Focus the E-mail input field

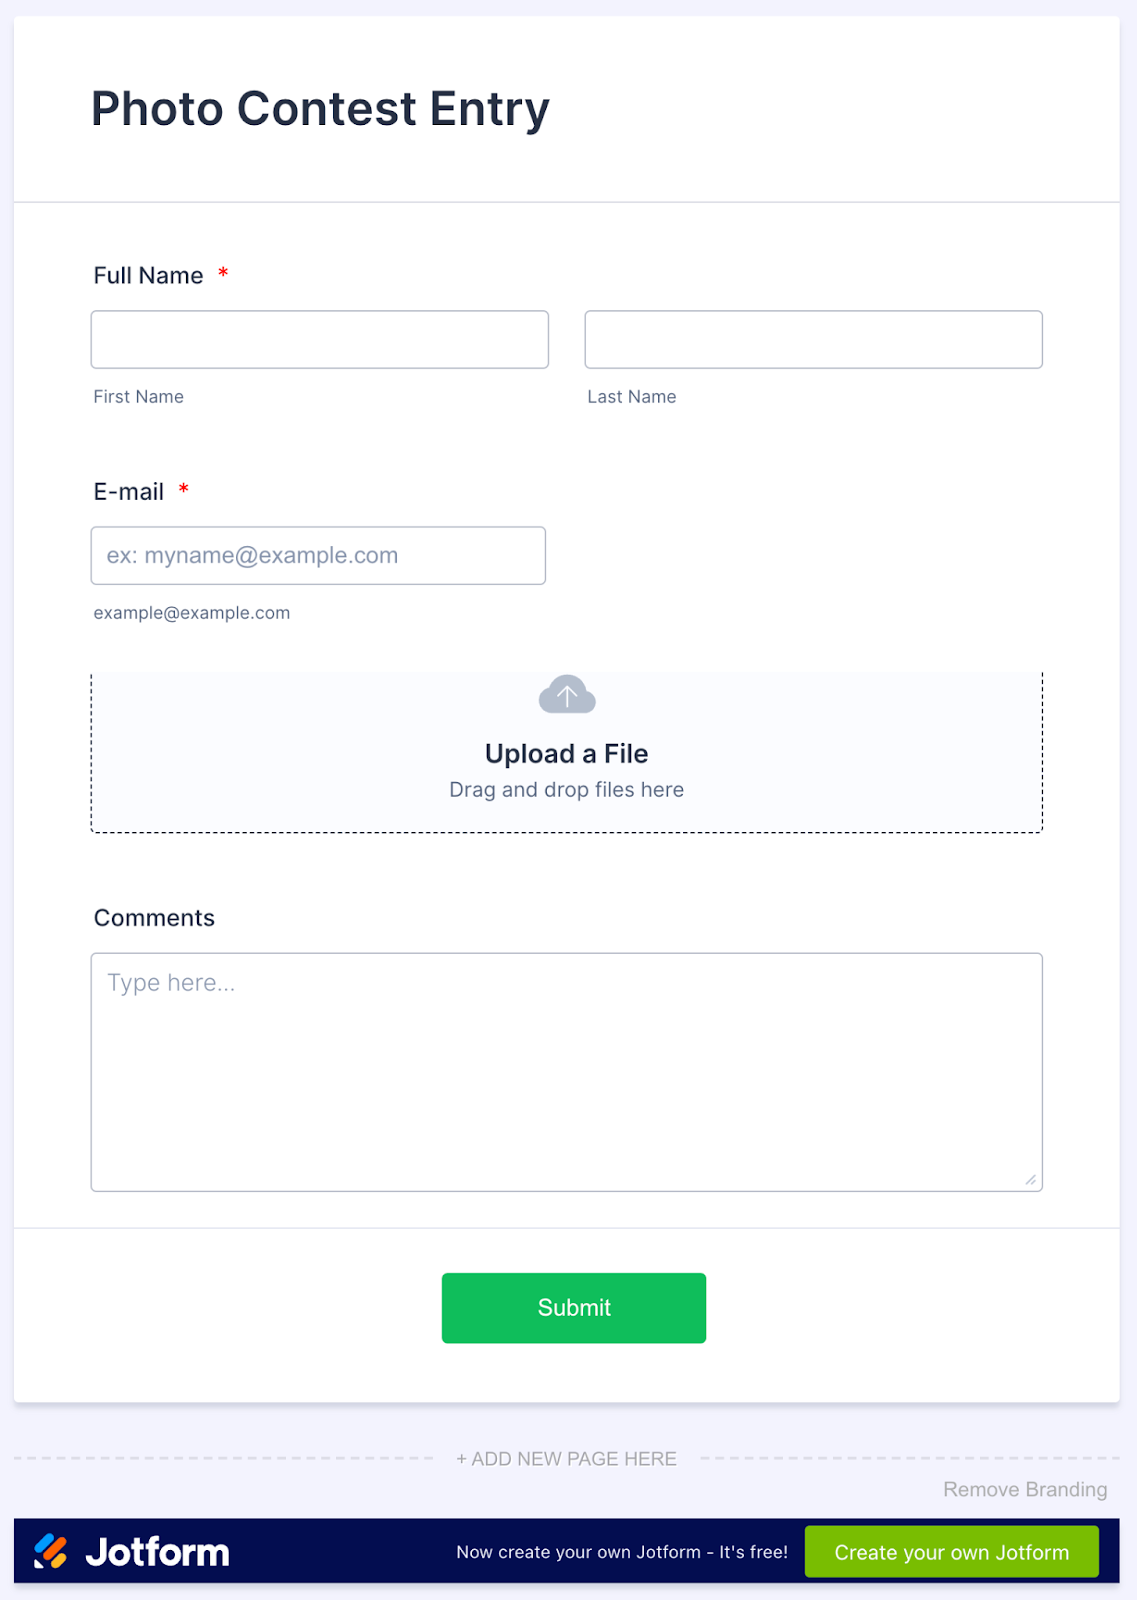318,556
